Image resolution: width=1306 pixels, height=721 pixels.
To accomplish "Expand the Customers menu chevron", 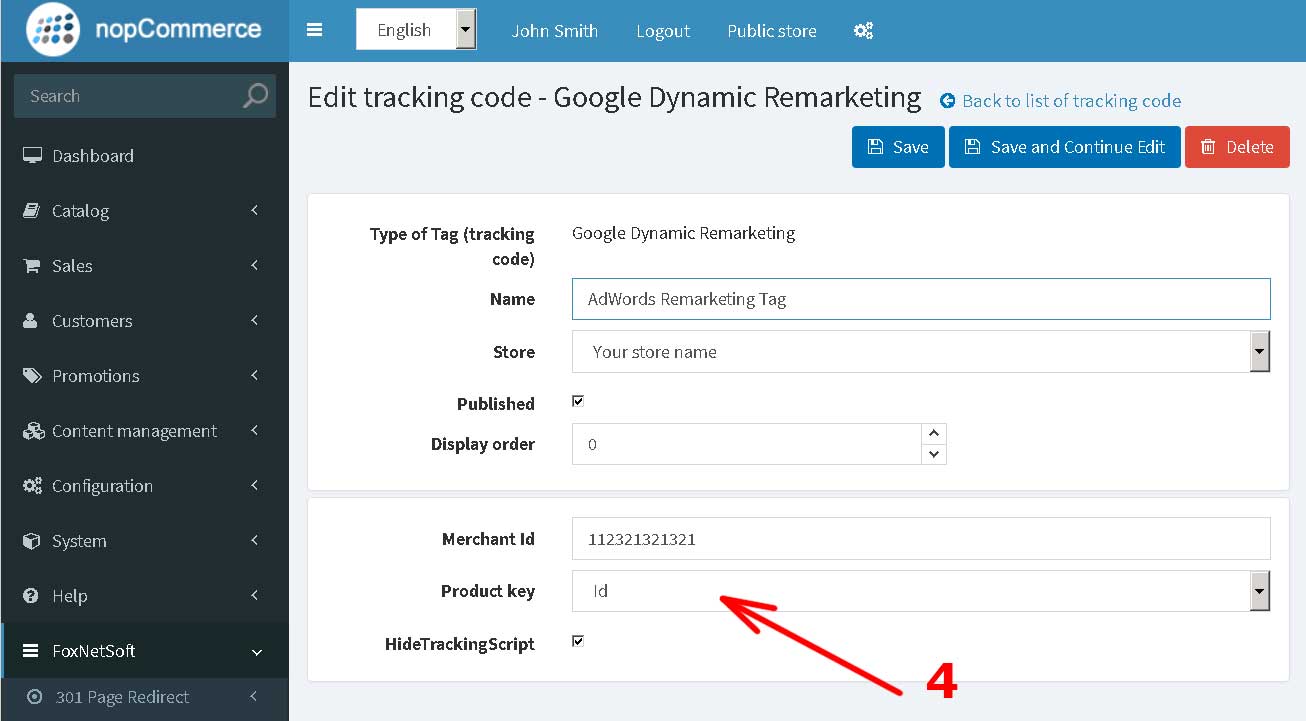I will [255, 320].
